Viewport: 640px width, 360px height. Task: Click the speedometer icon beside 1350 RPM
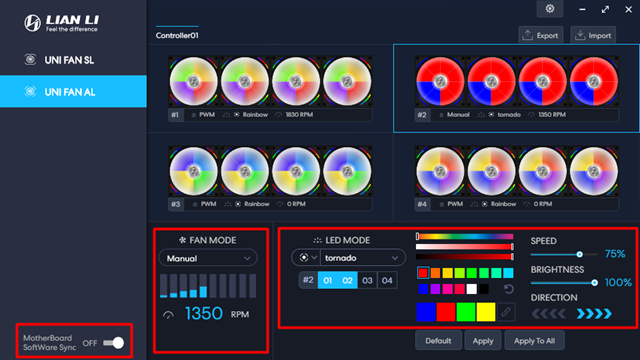(x=168, y=315)
